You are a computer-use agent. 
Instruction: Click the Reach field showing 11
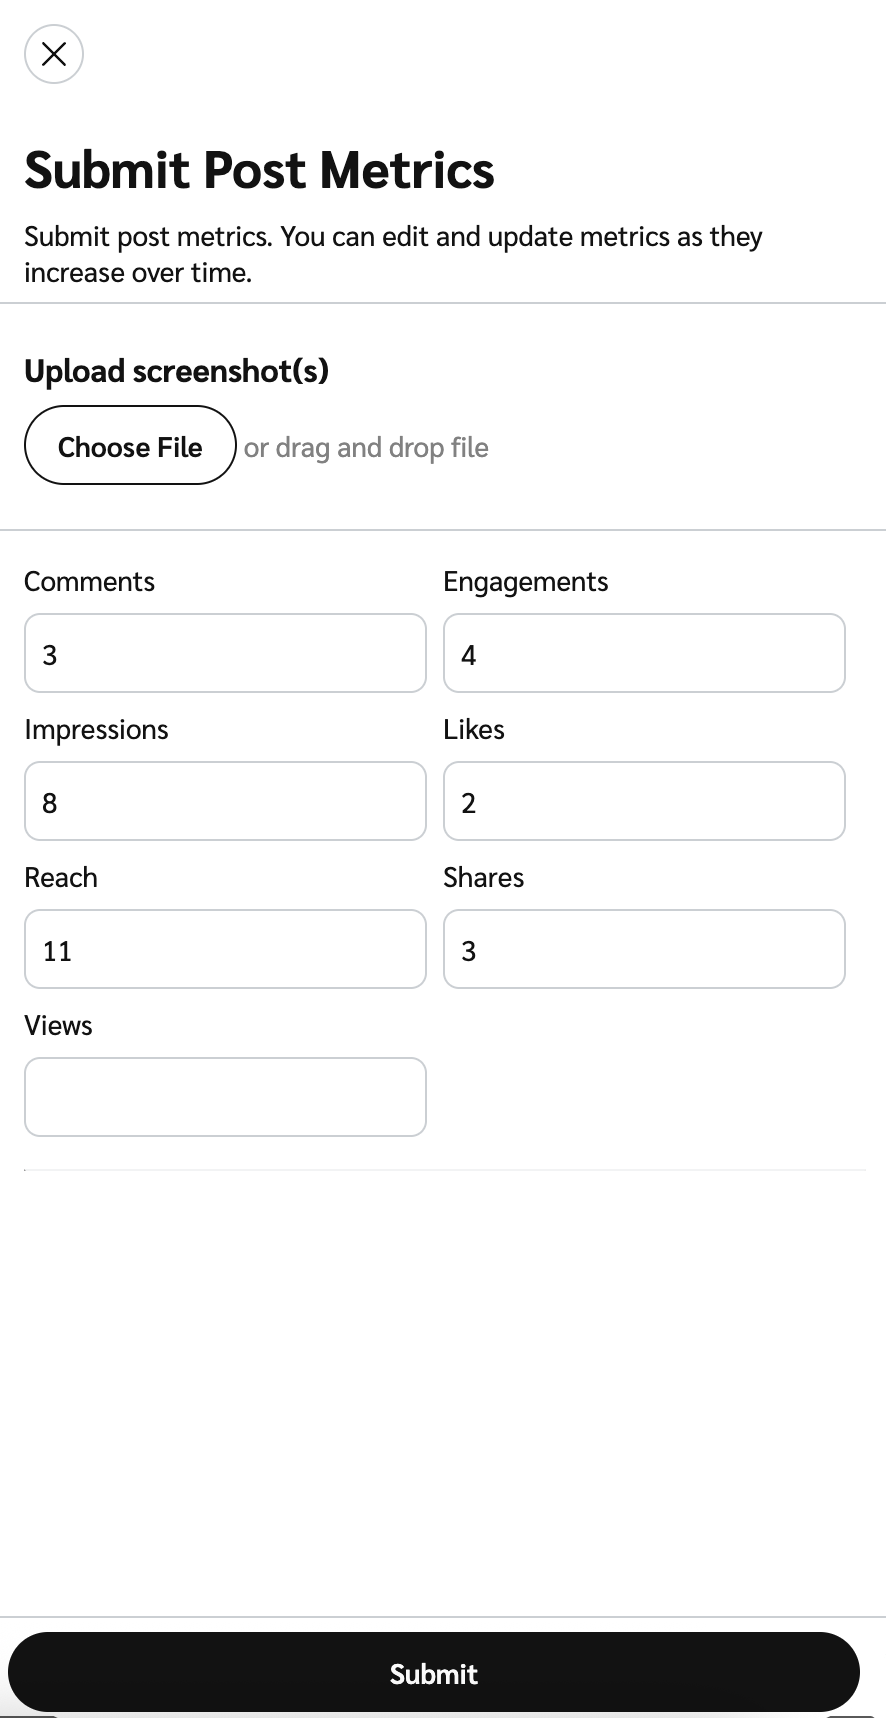pos(225,950)
